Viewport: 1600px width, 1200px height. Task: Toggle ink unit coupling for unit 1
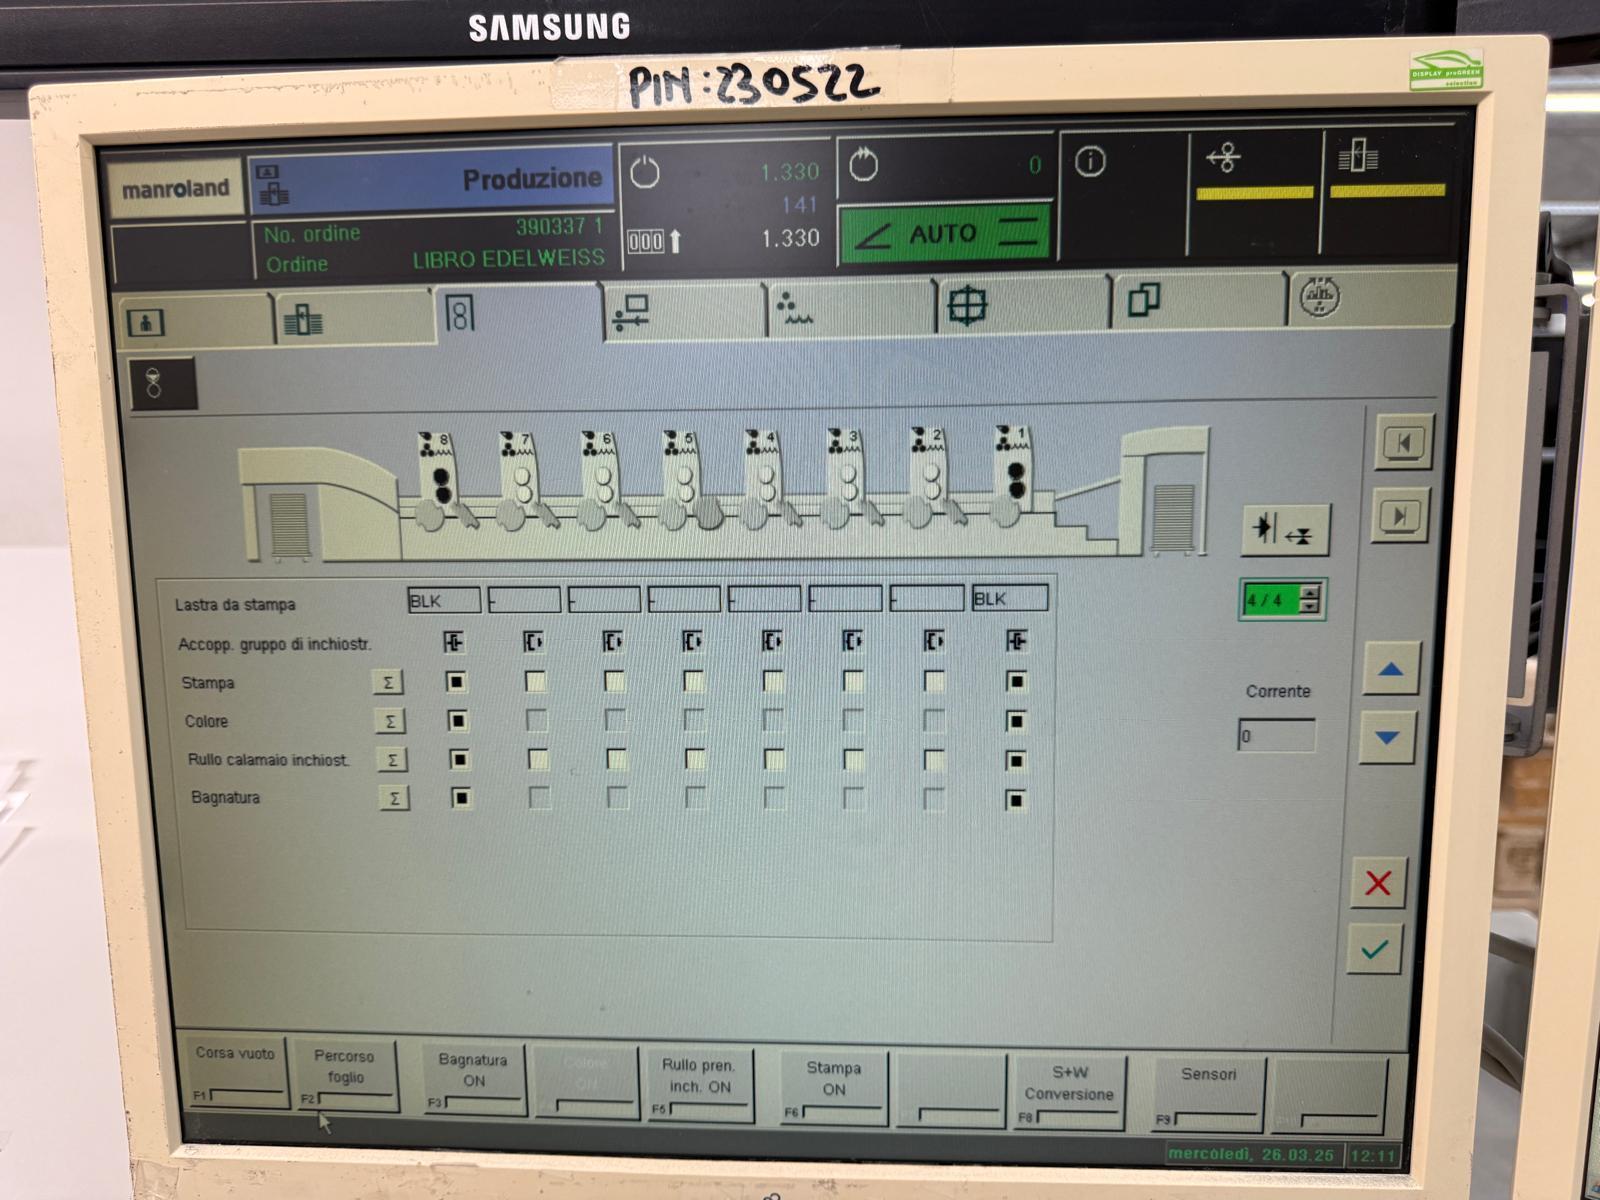click(x=1016, y=641)
